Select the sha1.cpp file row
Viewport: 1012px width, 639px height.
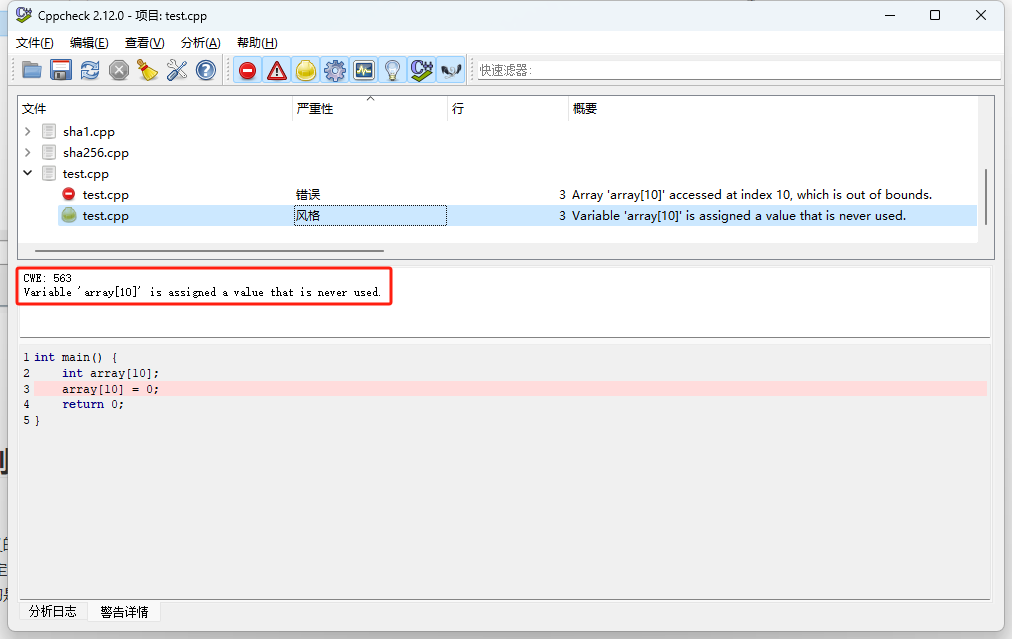88,132
